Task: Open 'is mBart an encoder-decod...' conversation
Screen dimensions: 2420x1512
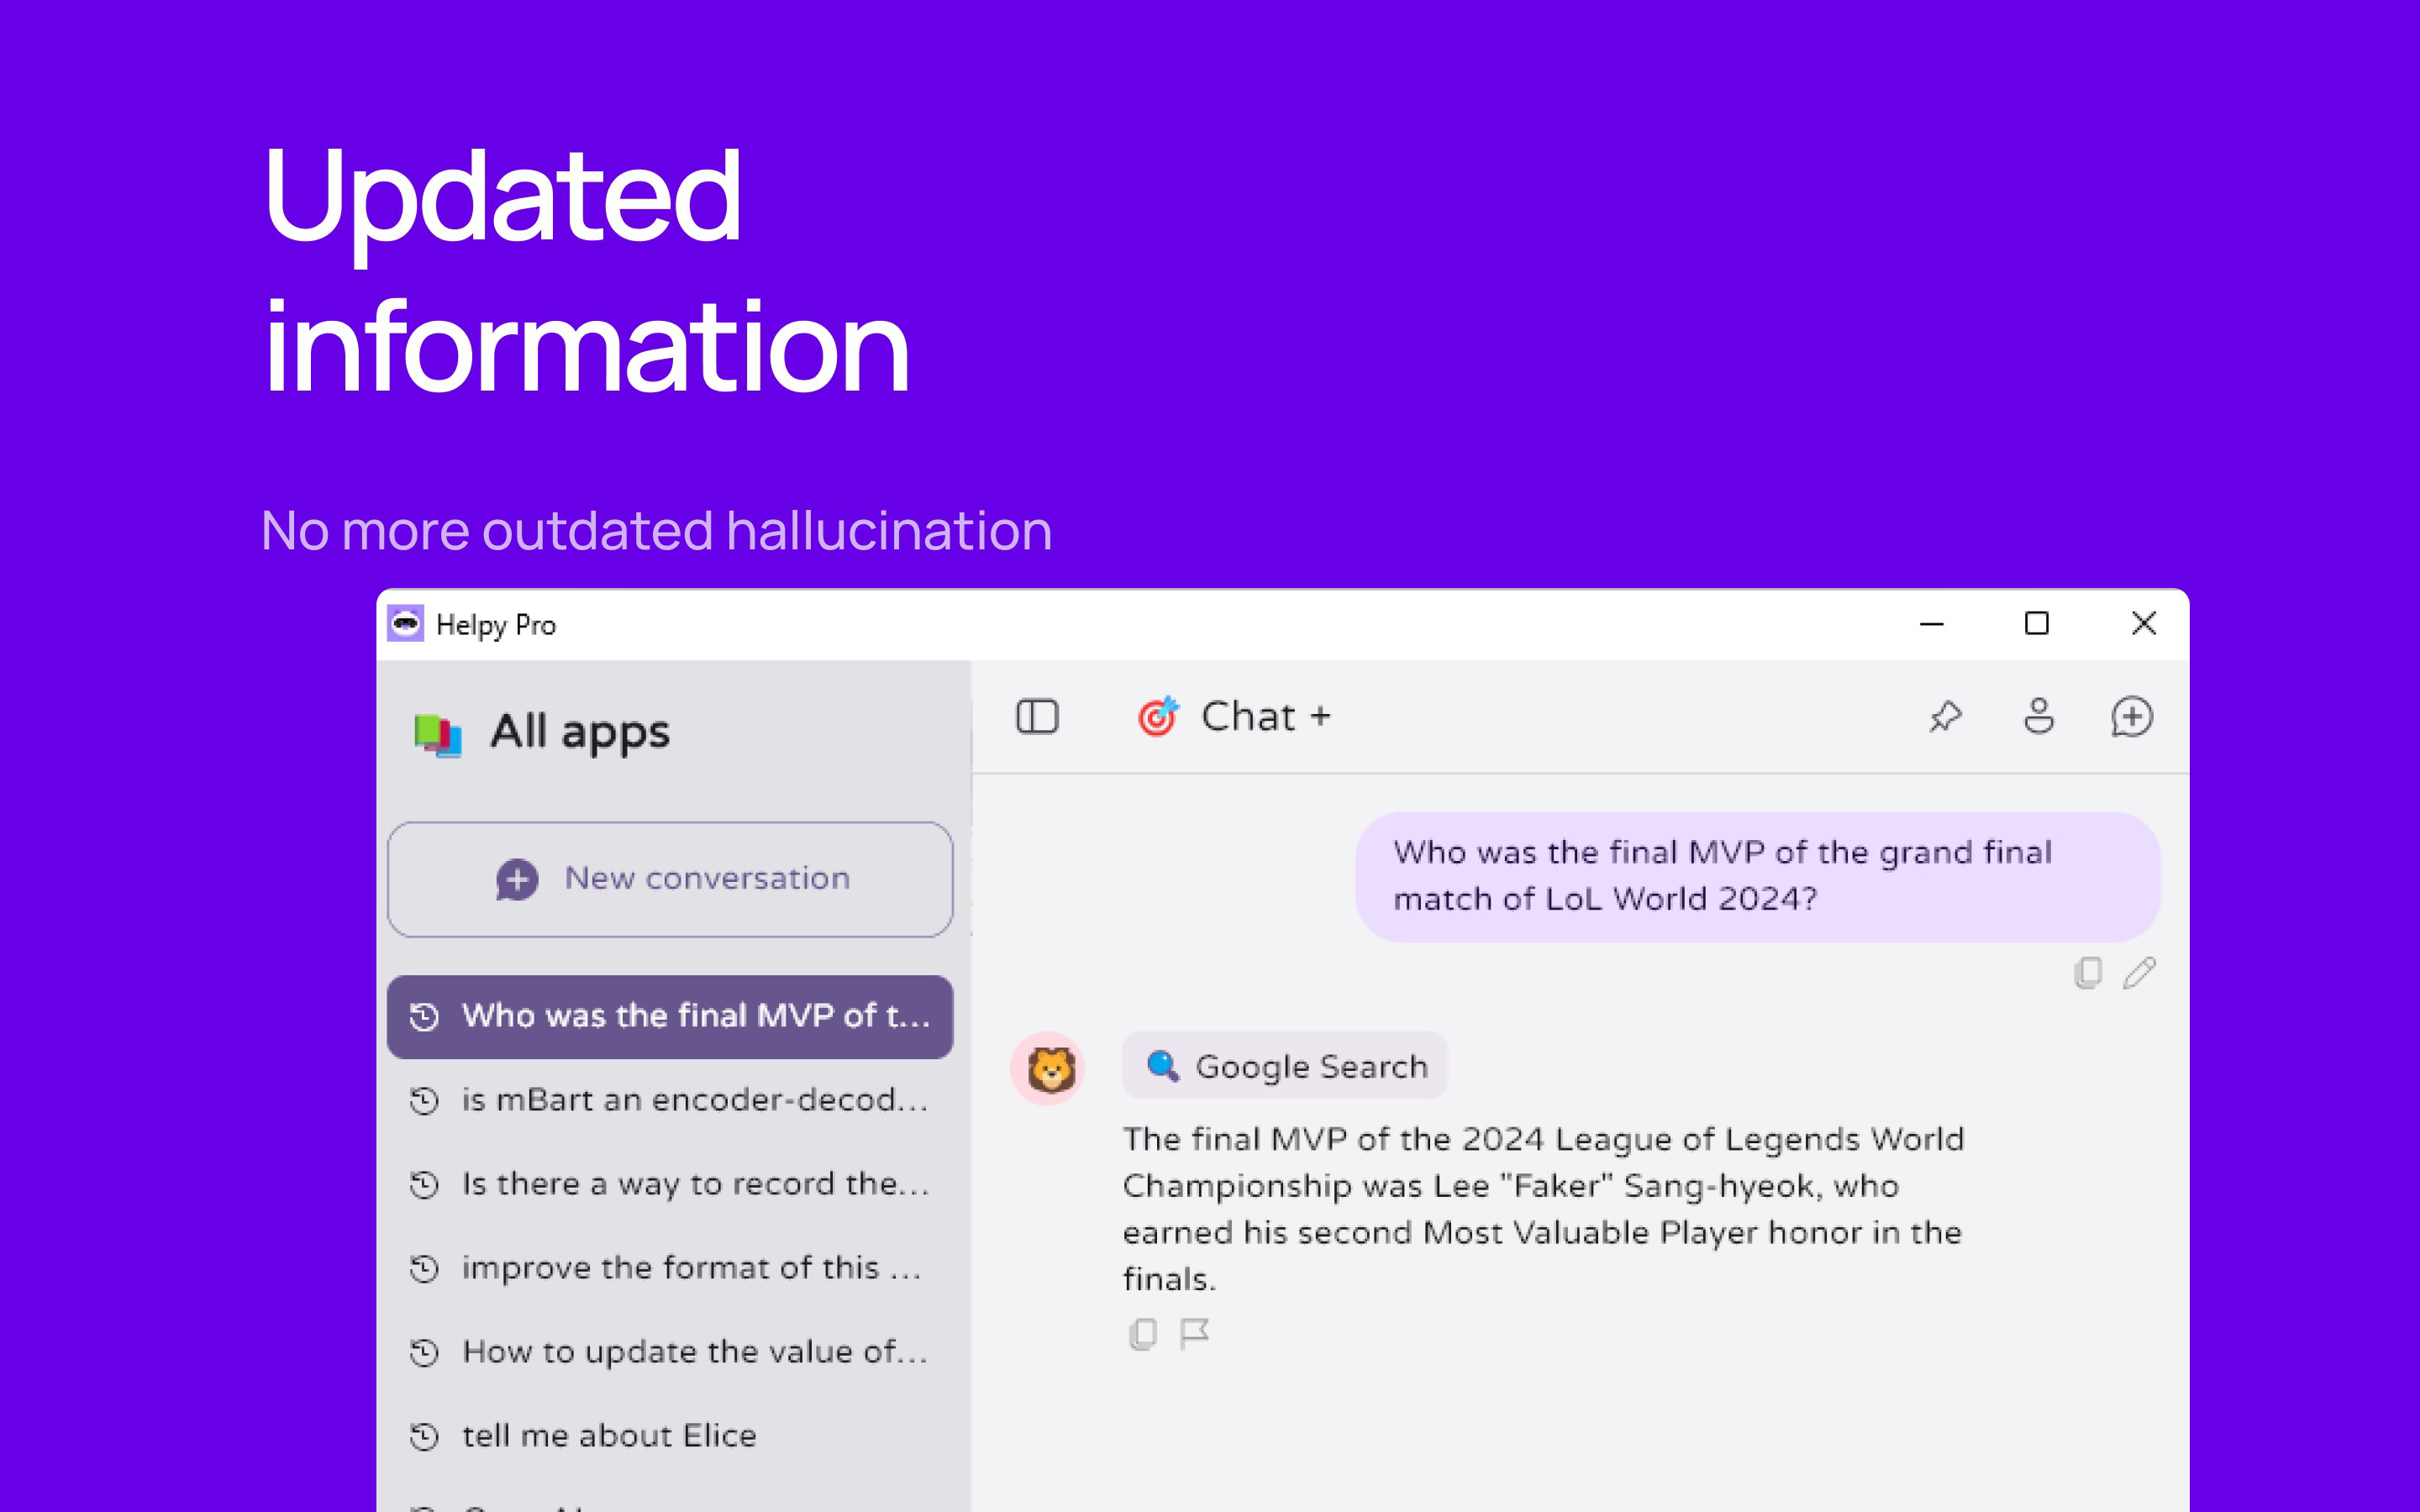Action: point(670,1100)
